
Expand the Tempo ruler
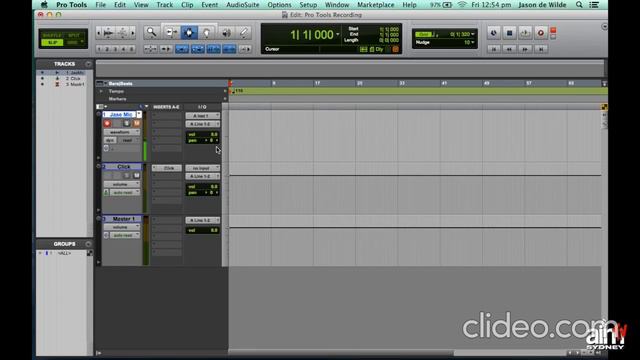coord(101,91)
